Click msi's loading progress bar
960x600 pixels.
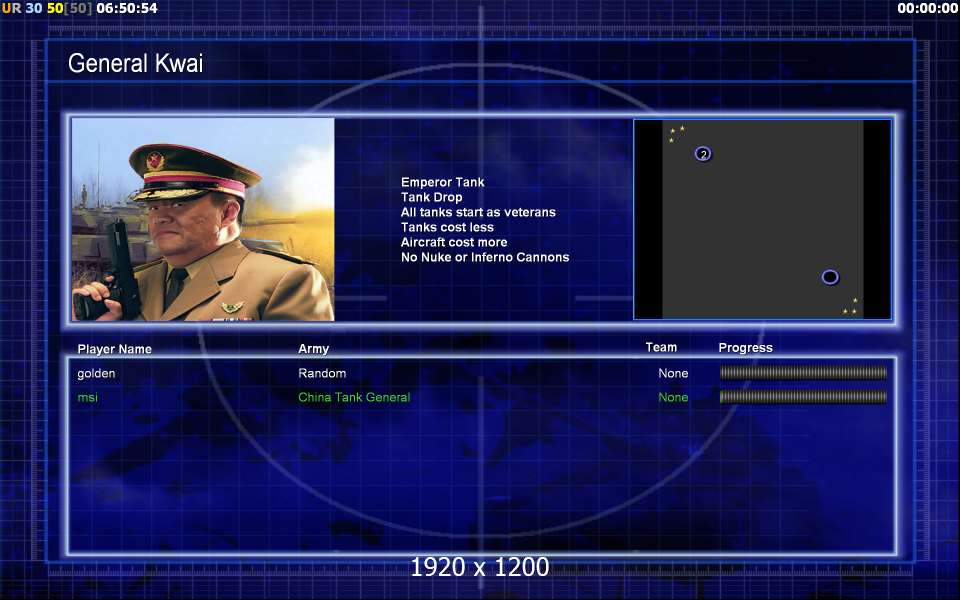803,397
